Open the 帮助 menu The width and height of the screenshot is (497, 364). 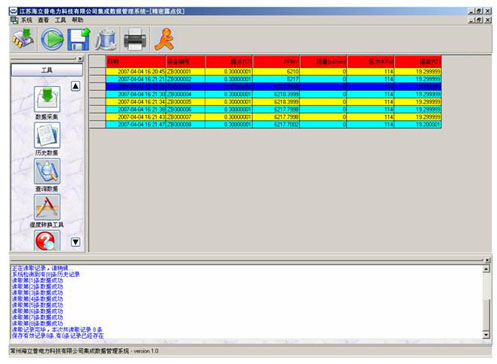(77, 20)
